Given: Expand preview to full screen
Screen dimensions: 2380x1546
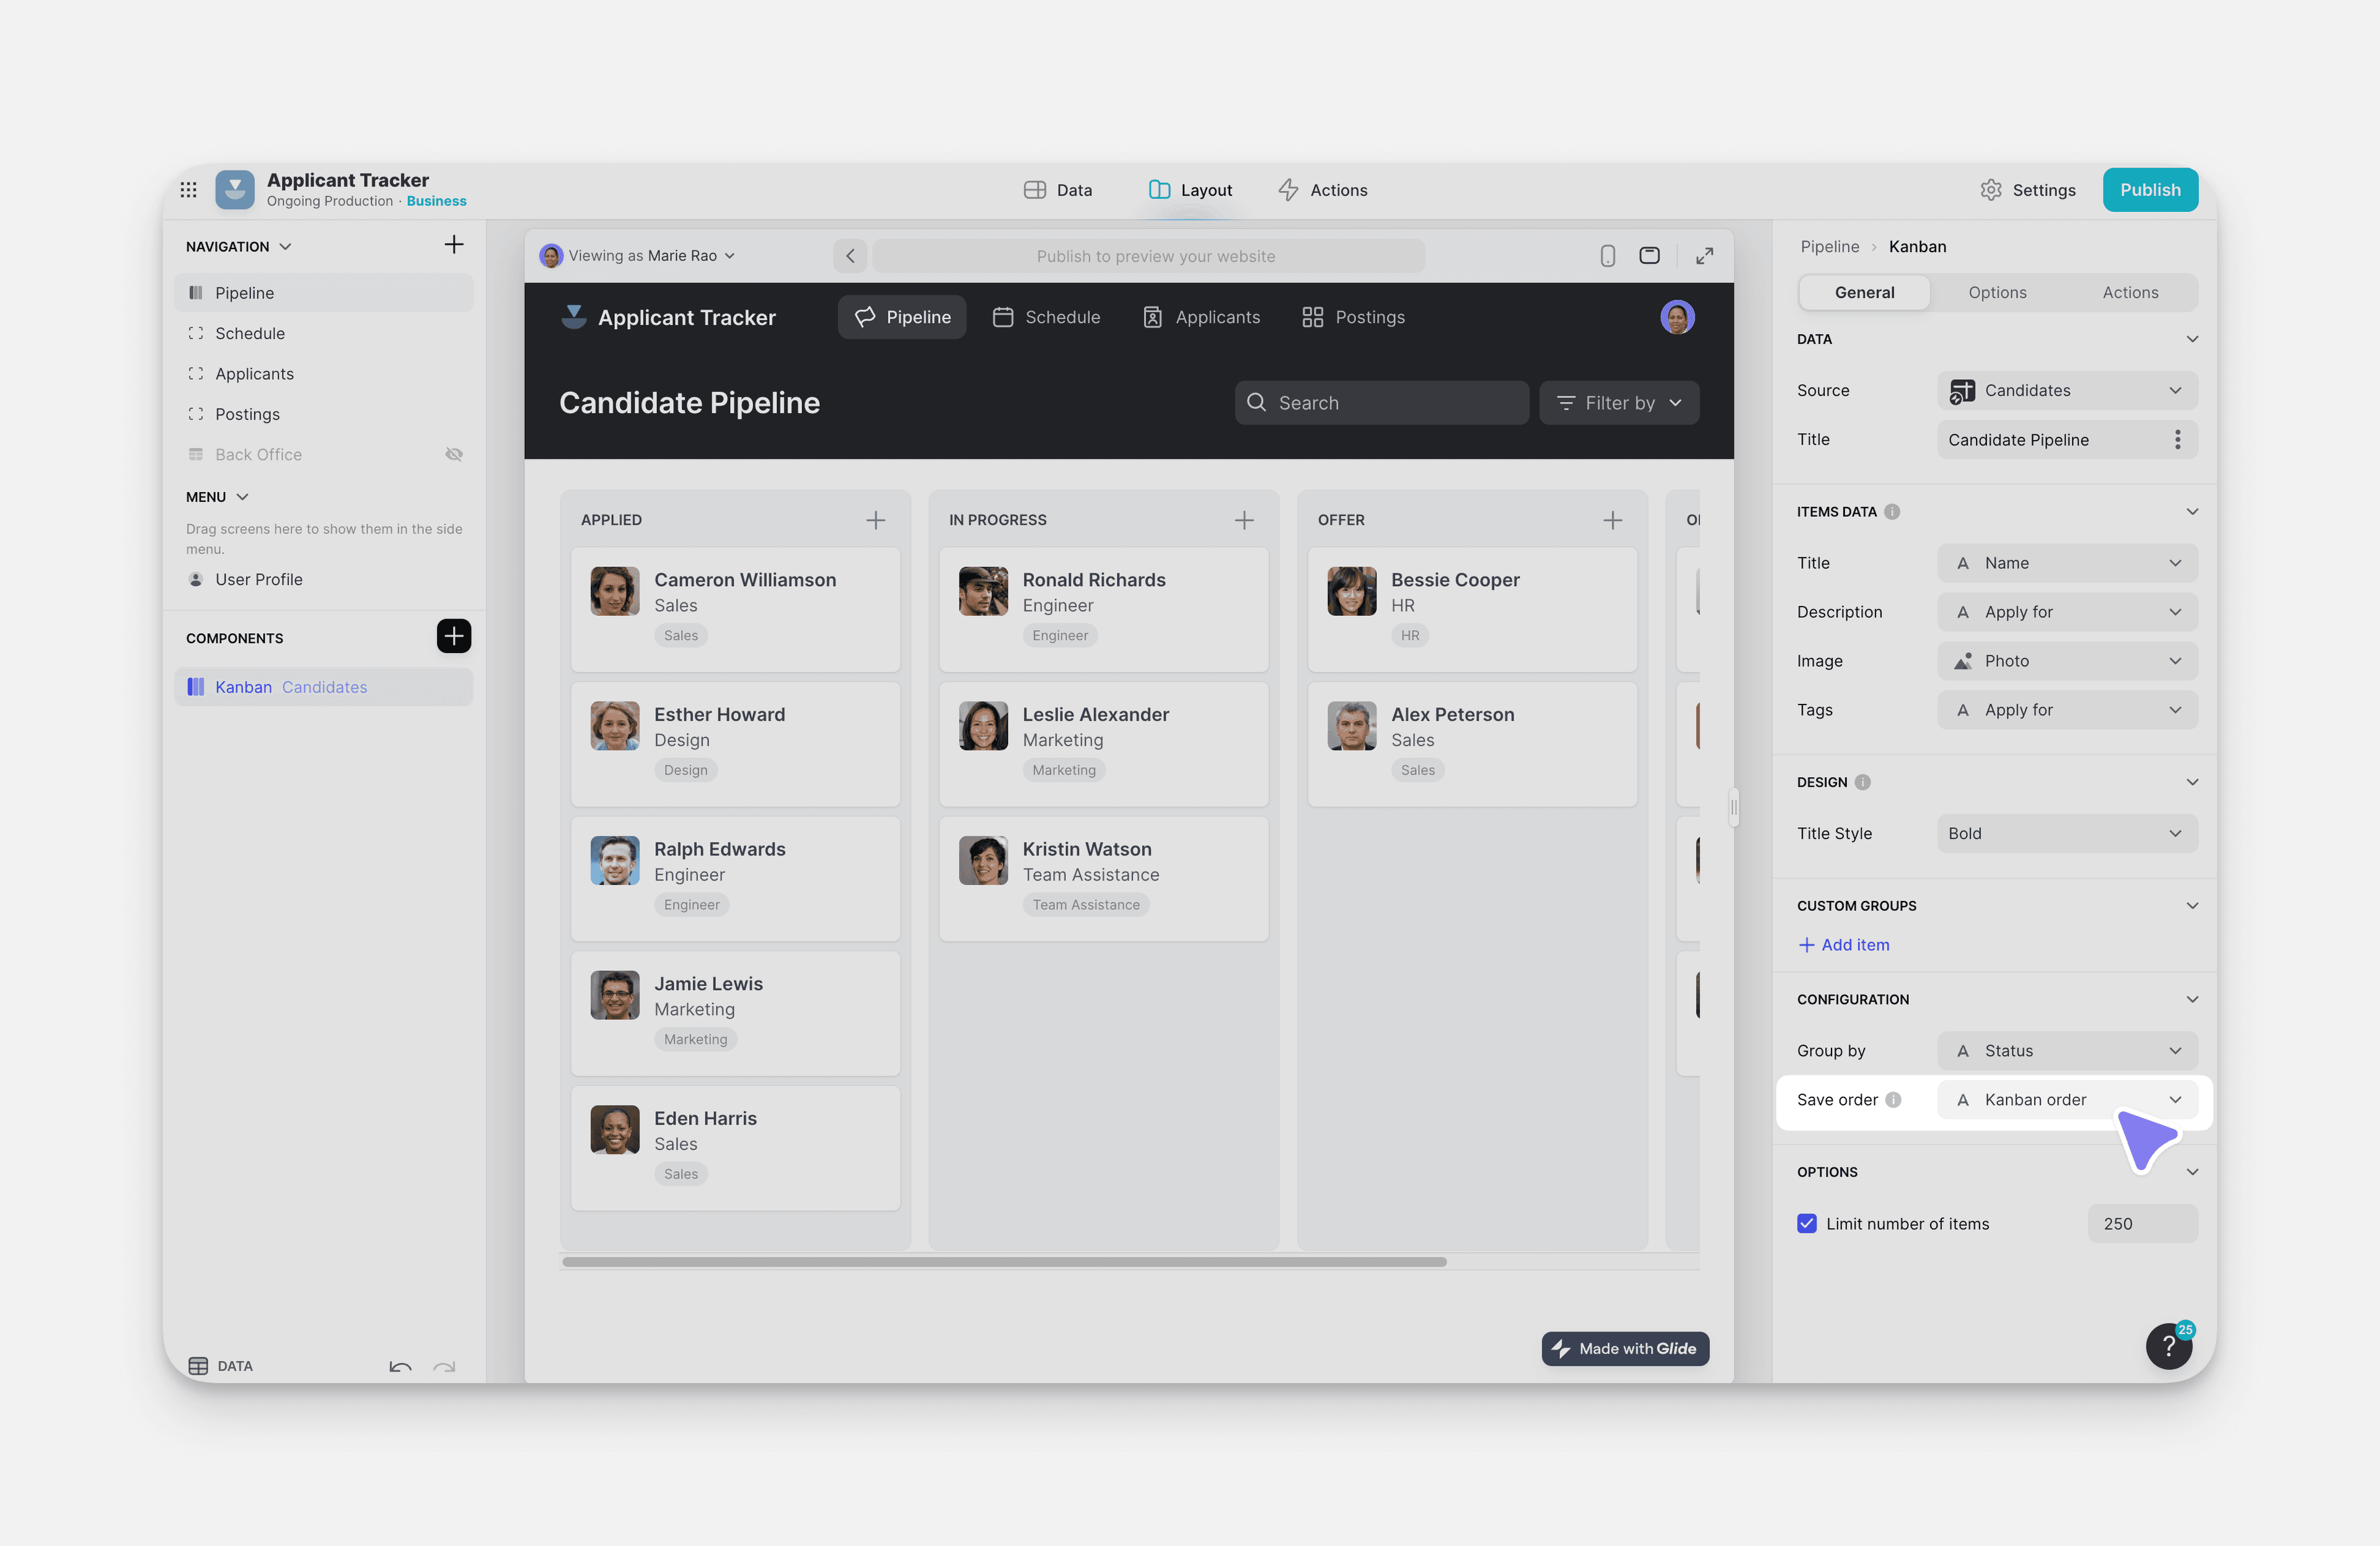Looking at the screenshot, I should click(1705, 256).
